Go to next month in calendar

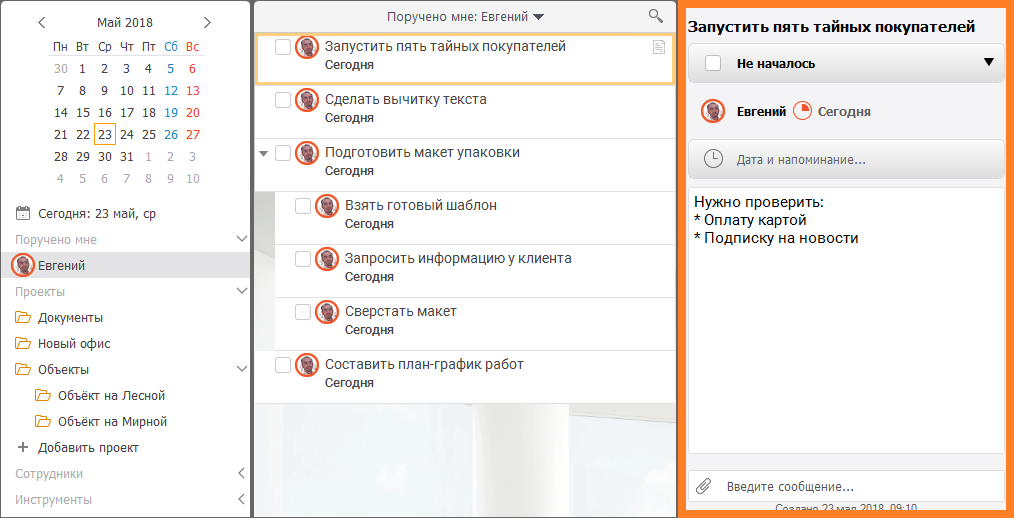click(x=207, y=23)
